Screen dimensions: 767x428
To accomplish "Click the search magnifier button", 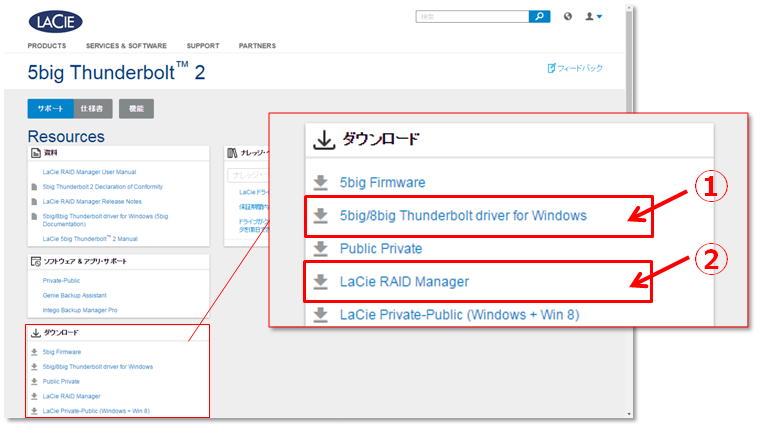I will pos(539,17).
